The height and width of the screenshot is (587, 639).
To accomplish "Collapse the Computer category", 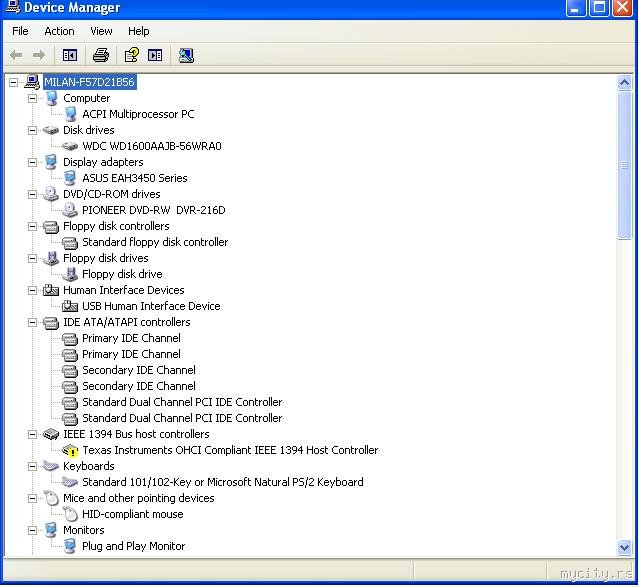I will tap(33, 98).
